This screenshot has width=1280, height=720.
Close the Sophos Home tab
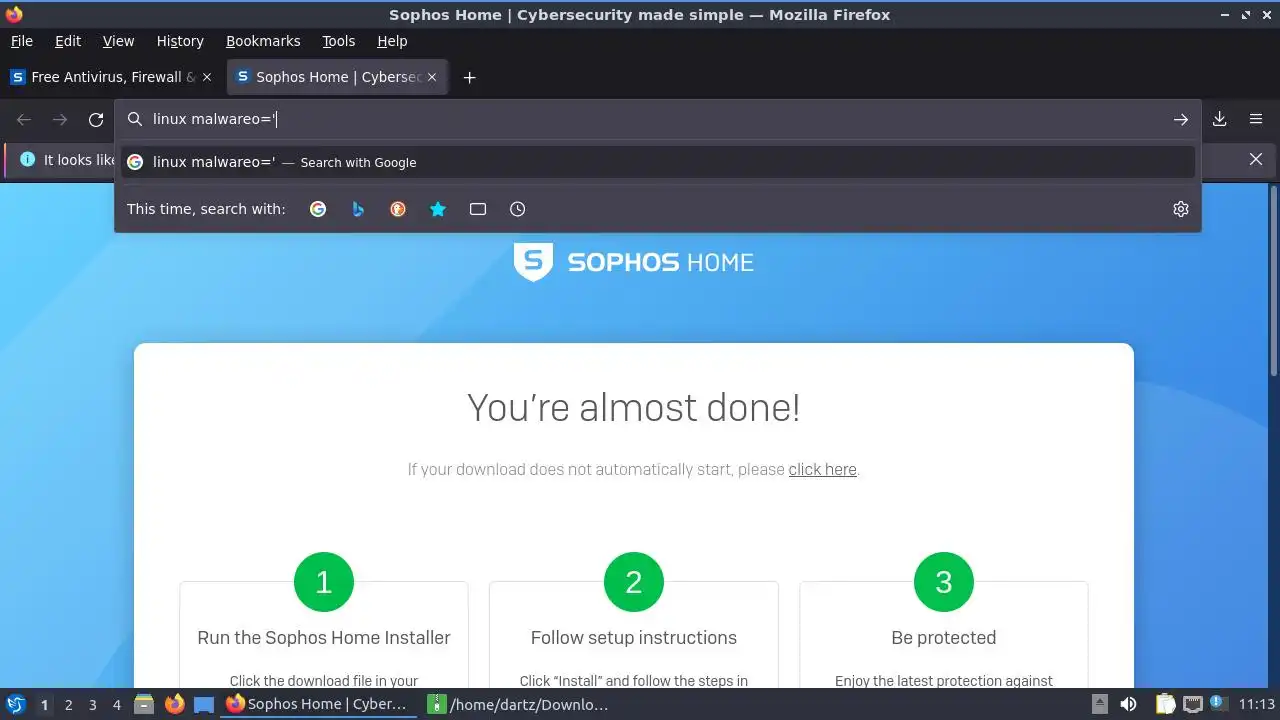[432, 77]
